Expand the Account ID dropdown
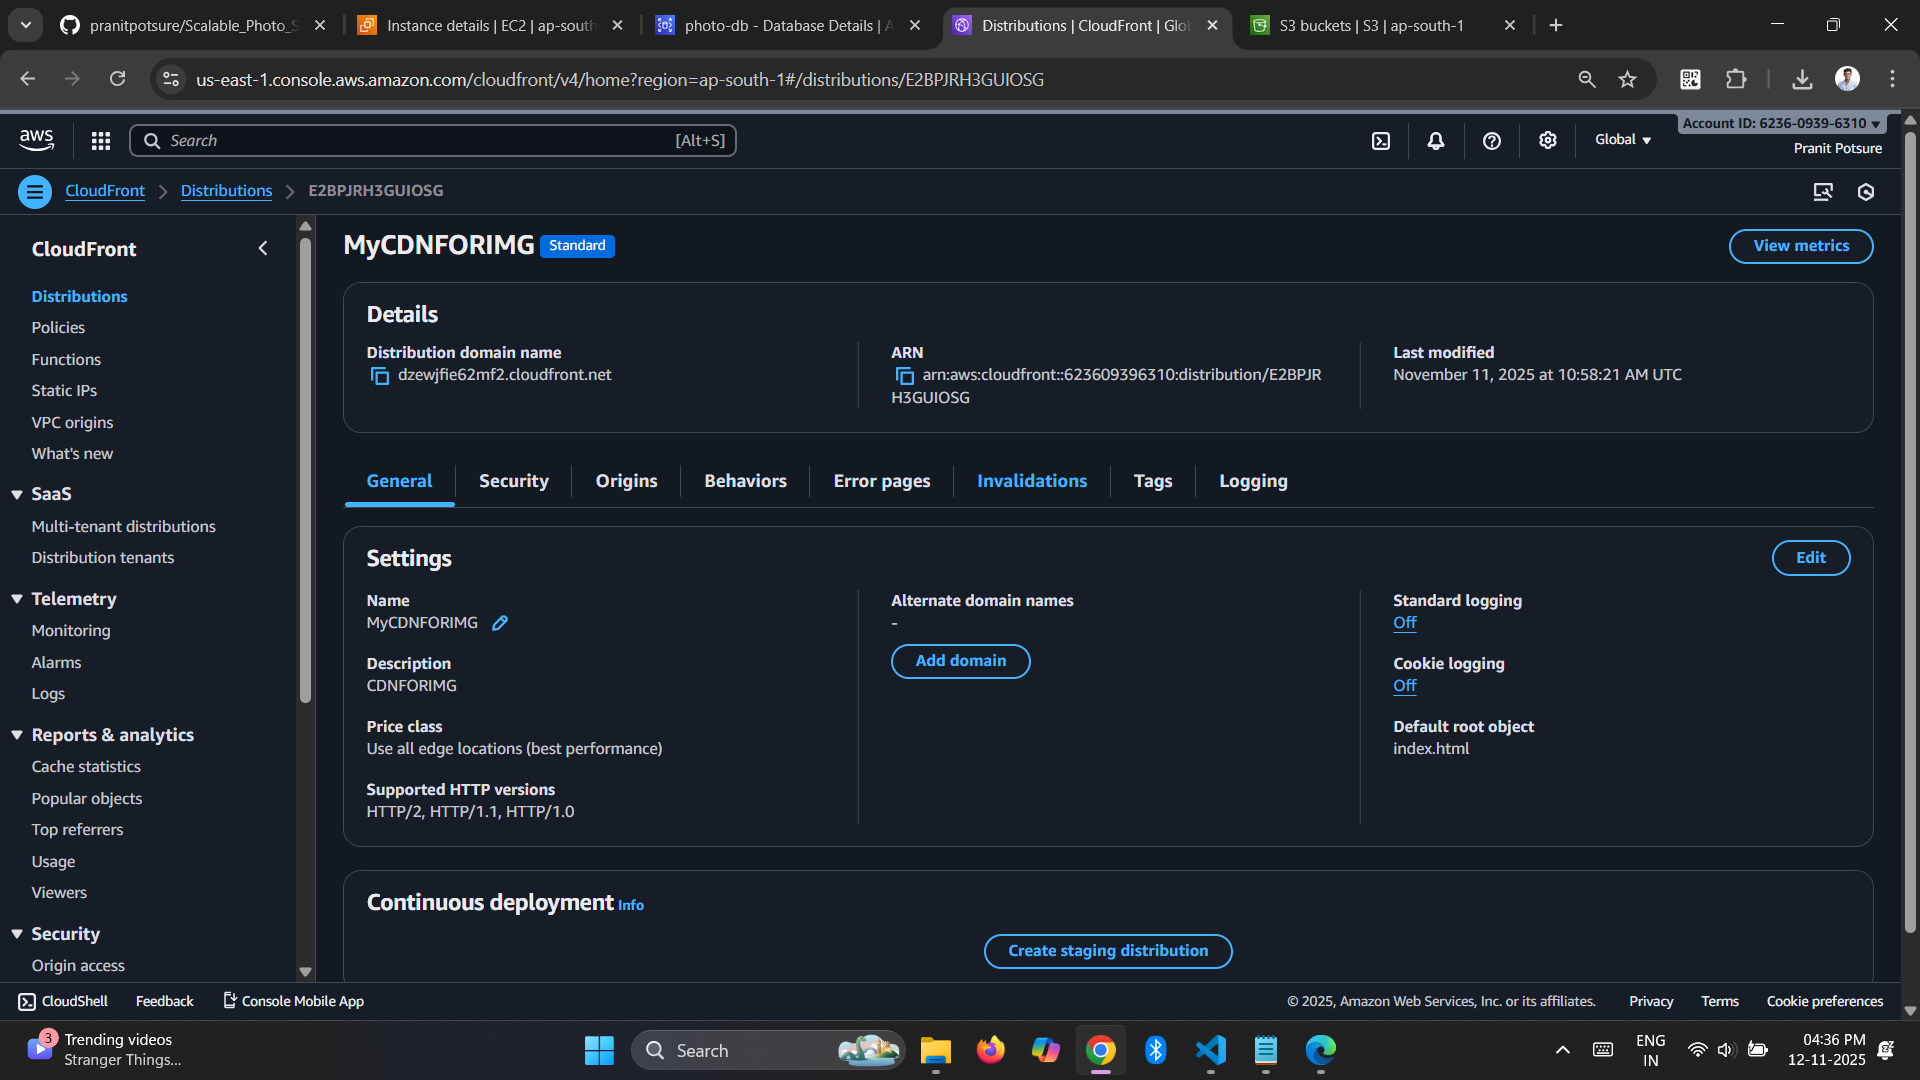This screenshot has width=1920, height=1080. (x=1782, y=123)
